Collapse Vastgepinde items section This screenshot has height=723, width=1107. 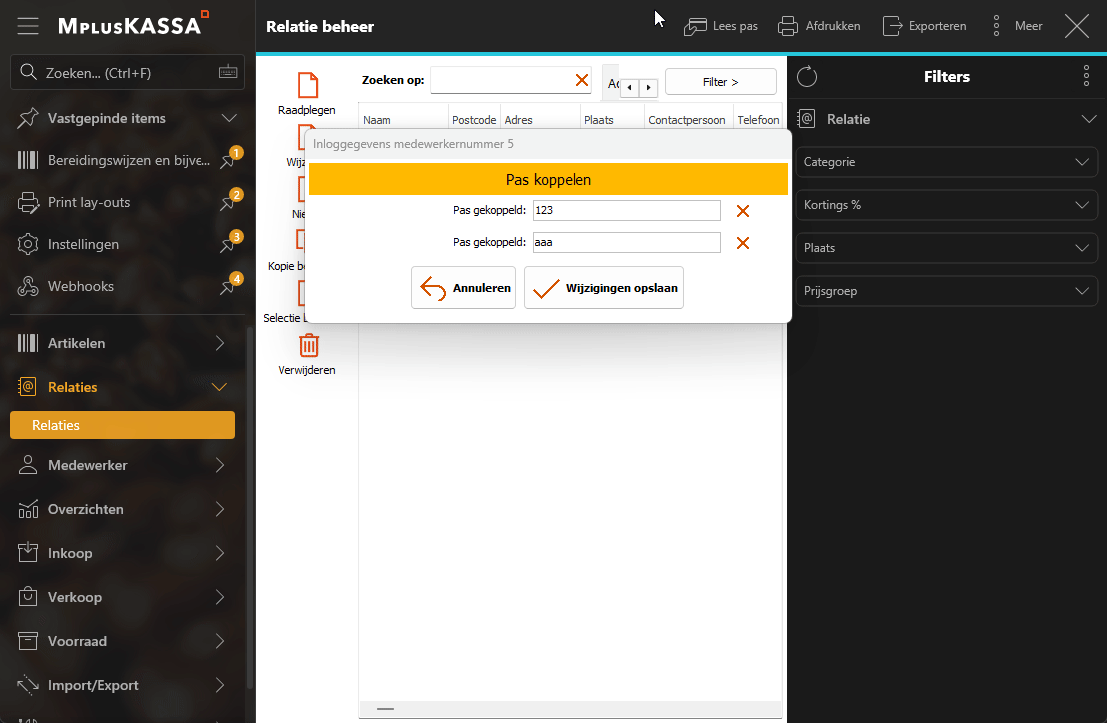point(229,118)
